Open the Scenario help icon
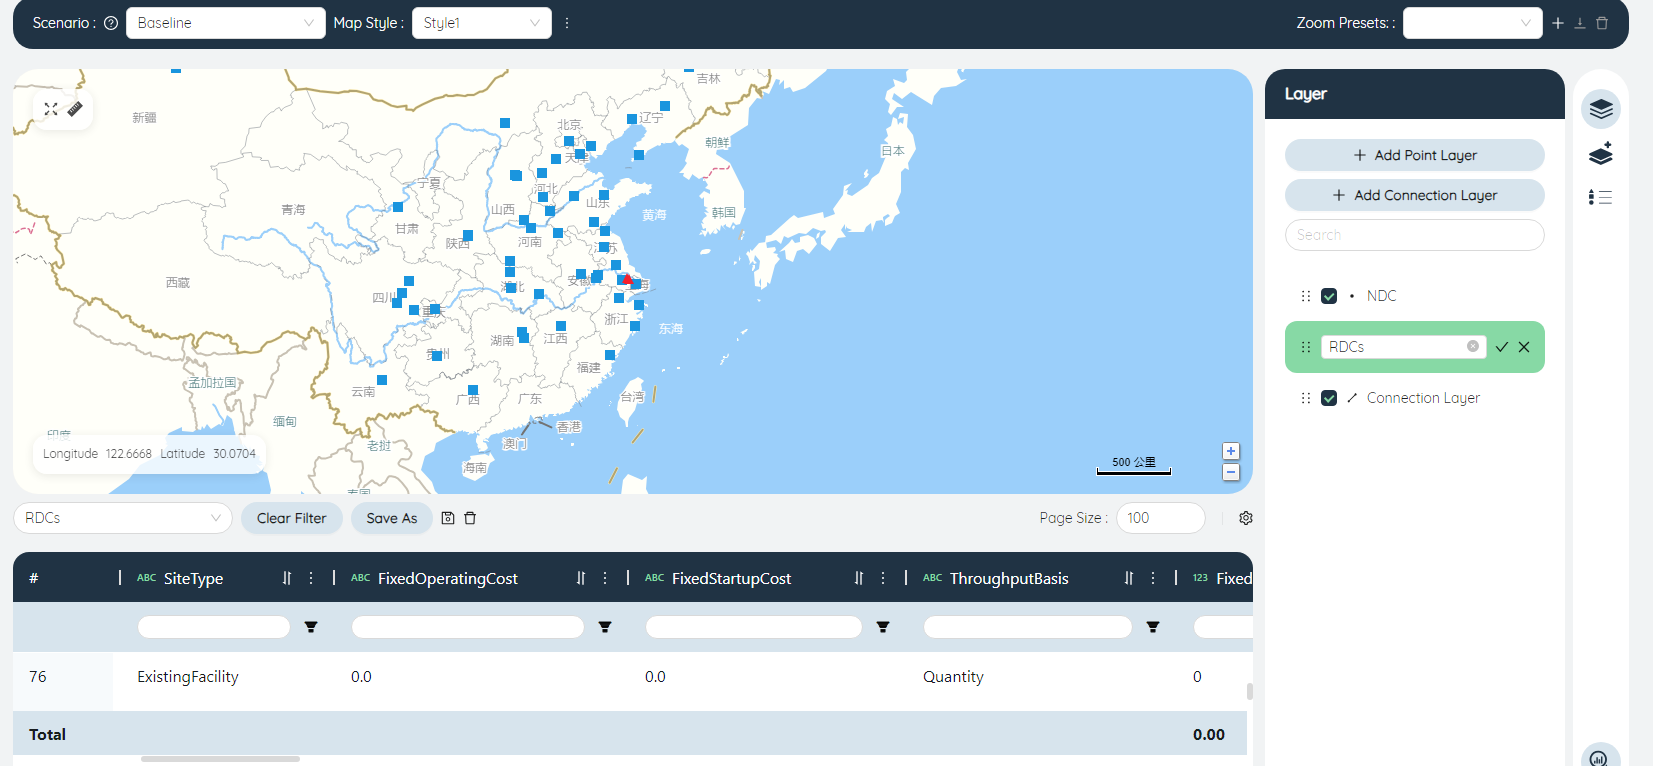This screenshot has width=1653, height=766. 111,23
